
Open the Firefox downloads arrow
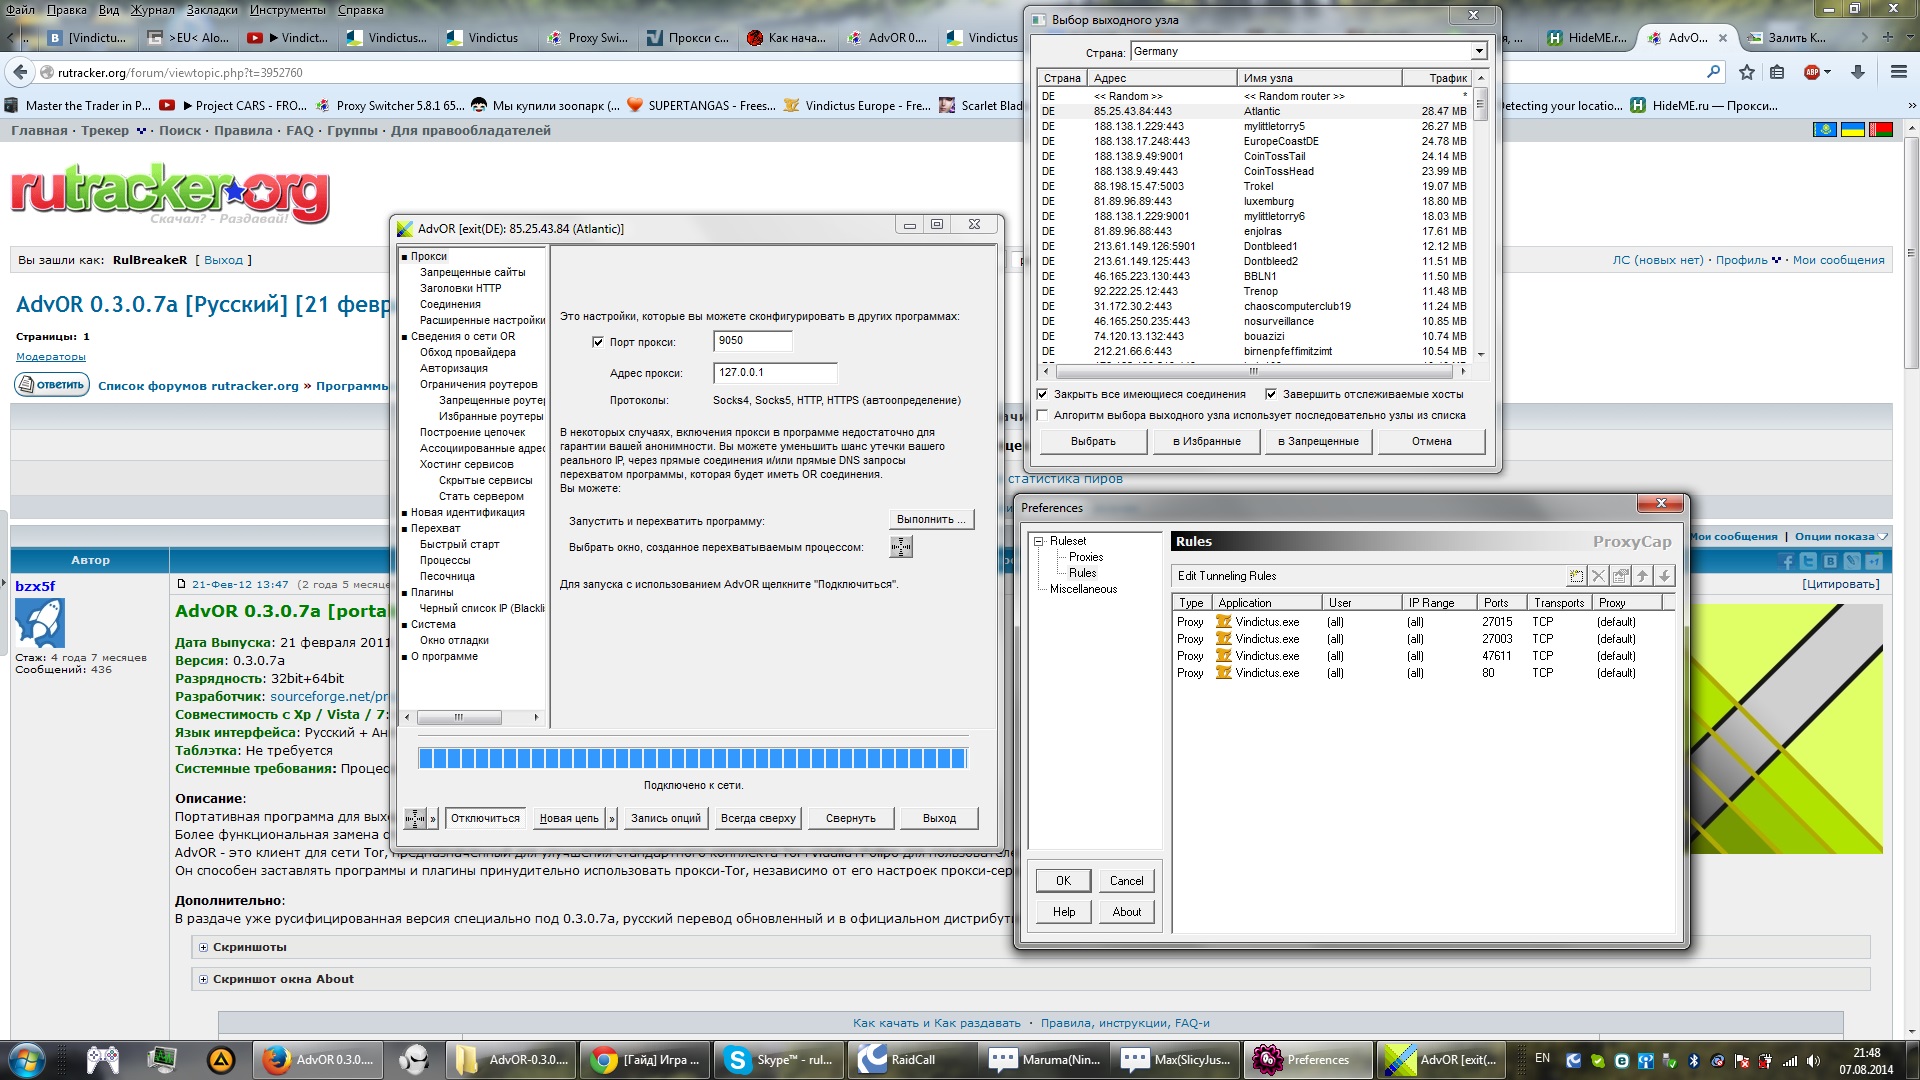point(1858,72)
